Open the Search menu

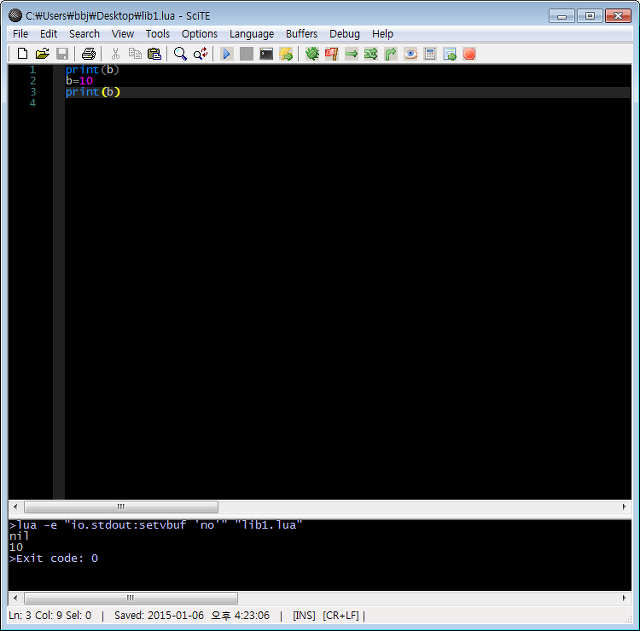[84, 34]
